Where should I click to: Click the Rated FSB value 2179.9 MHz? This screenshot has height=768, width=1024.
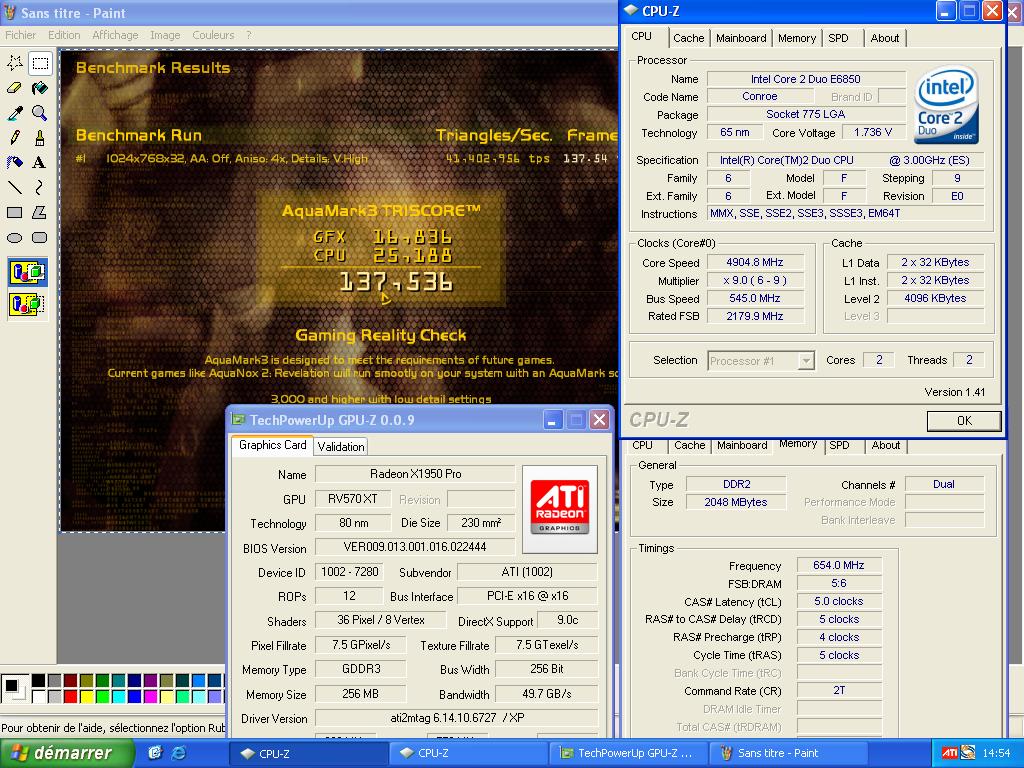pyautogui.click(x=754, y=316)
